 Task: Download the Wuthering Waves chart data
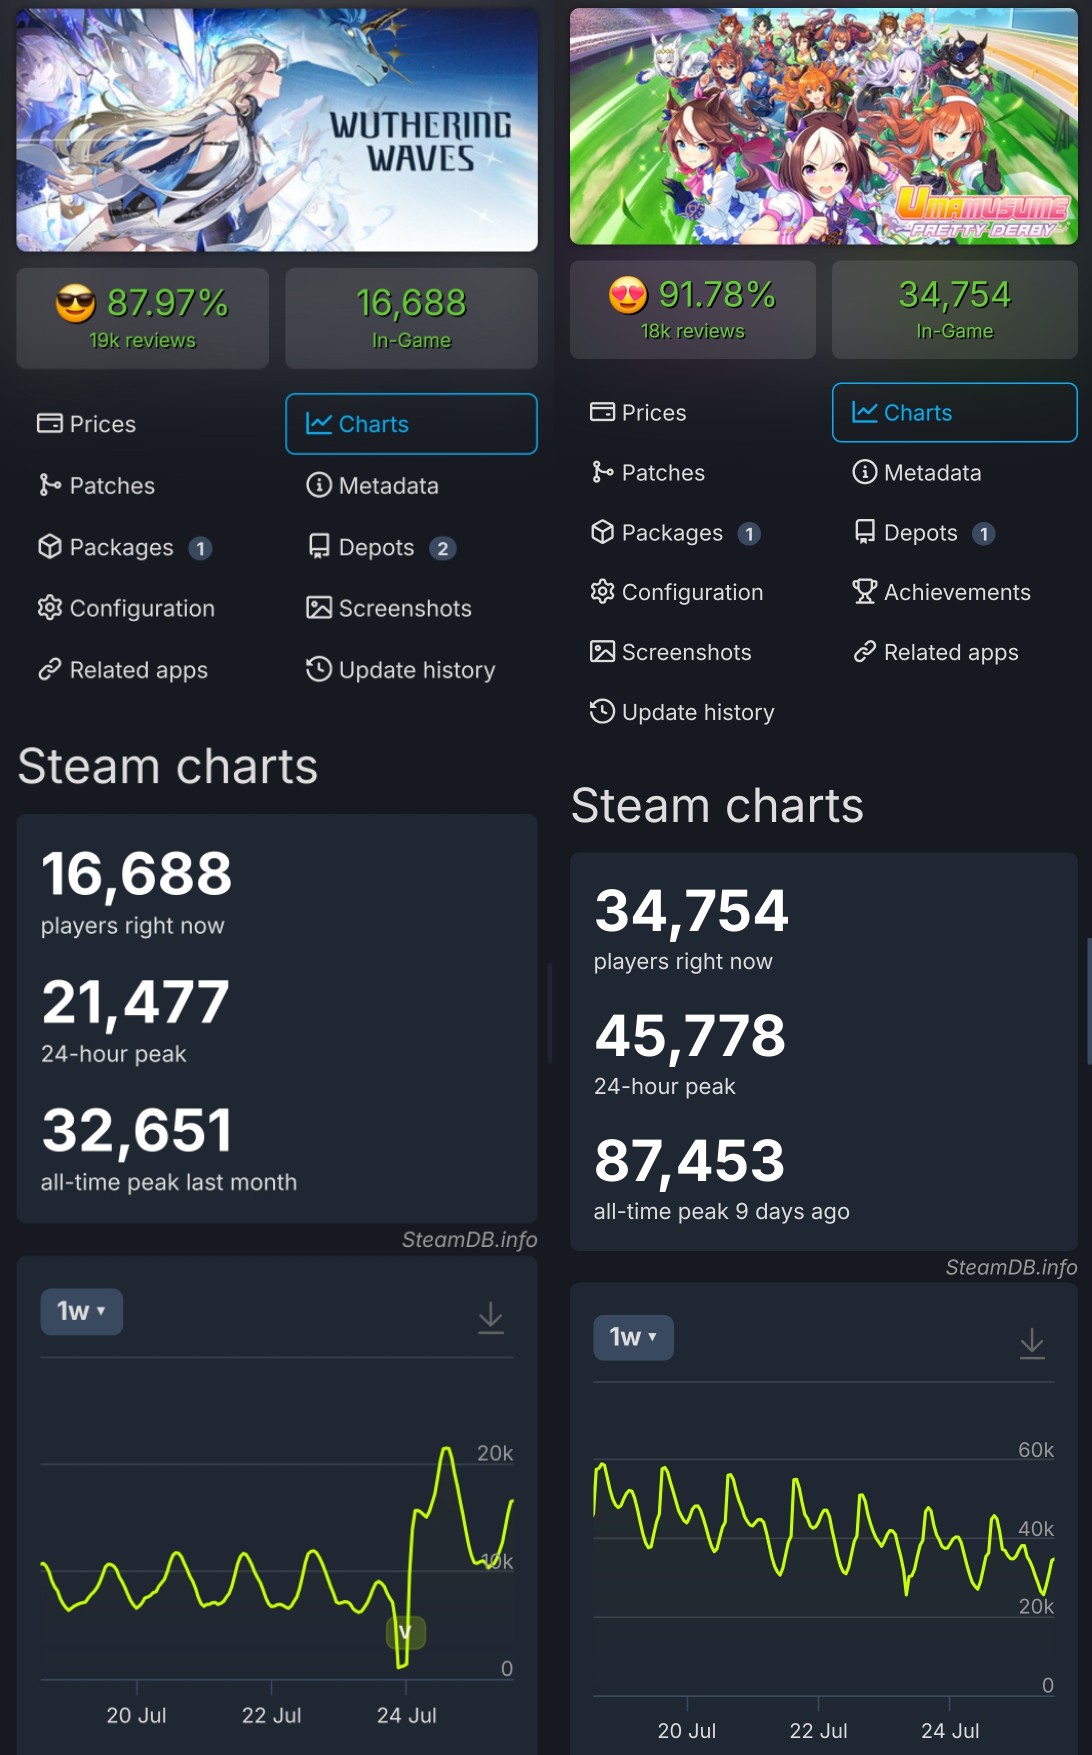490,1317
